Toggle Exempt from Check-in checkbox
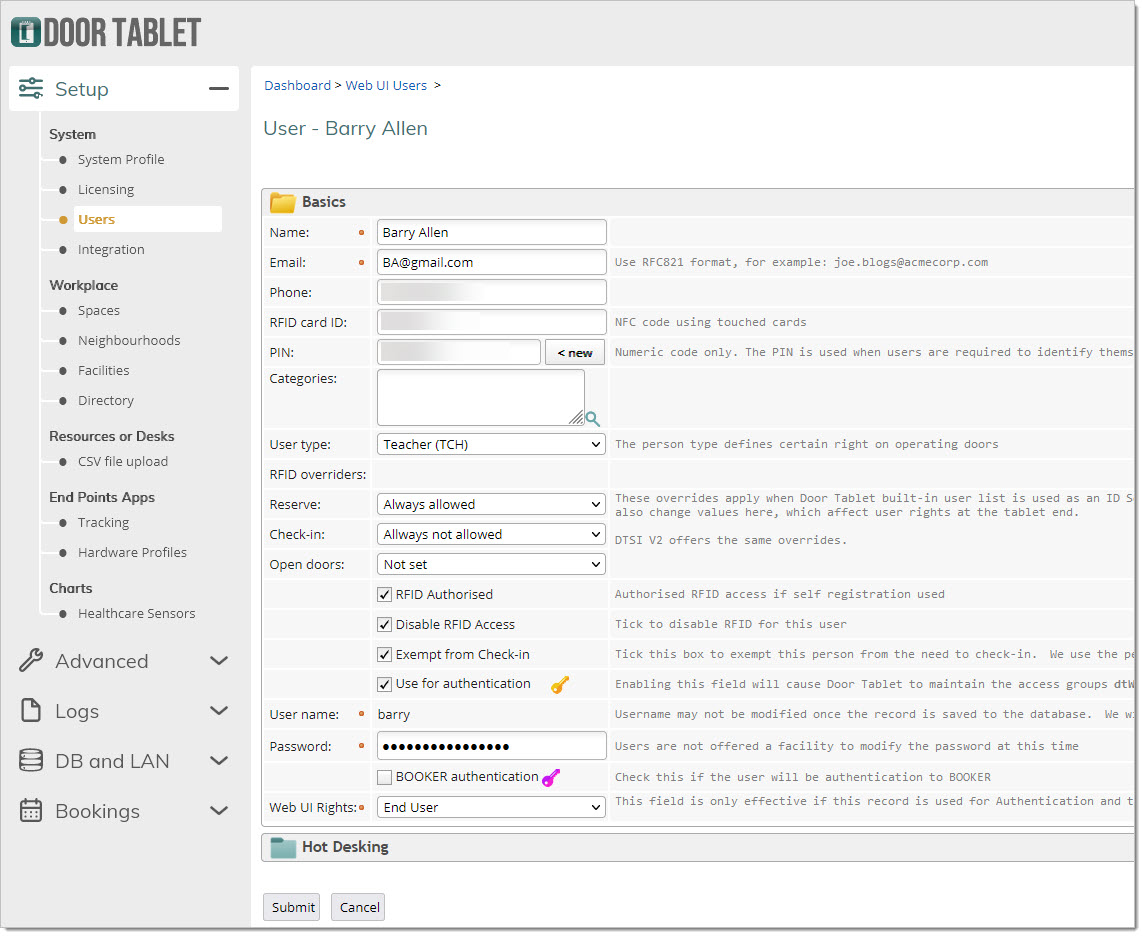This screenshot has width=1143, height=936. pyautogui.click(x=384, y=655)
